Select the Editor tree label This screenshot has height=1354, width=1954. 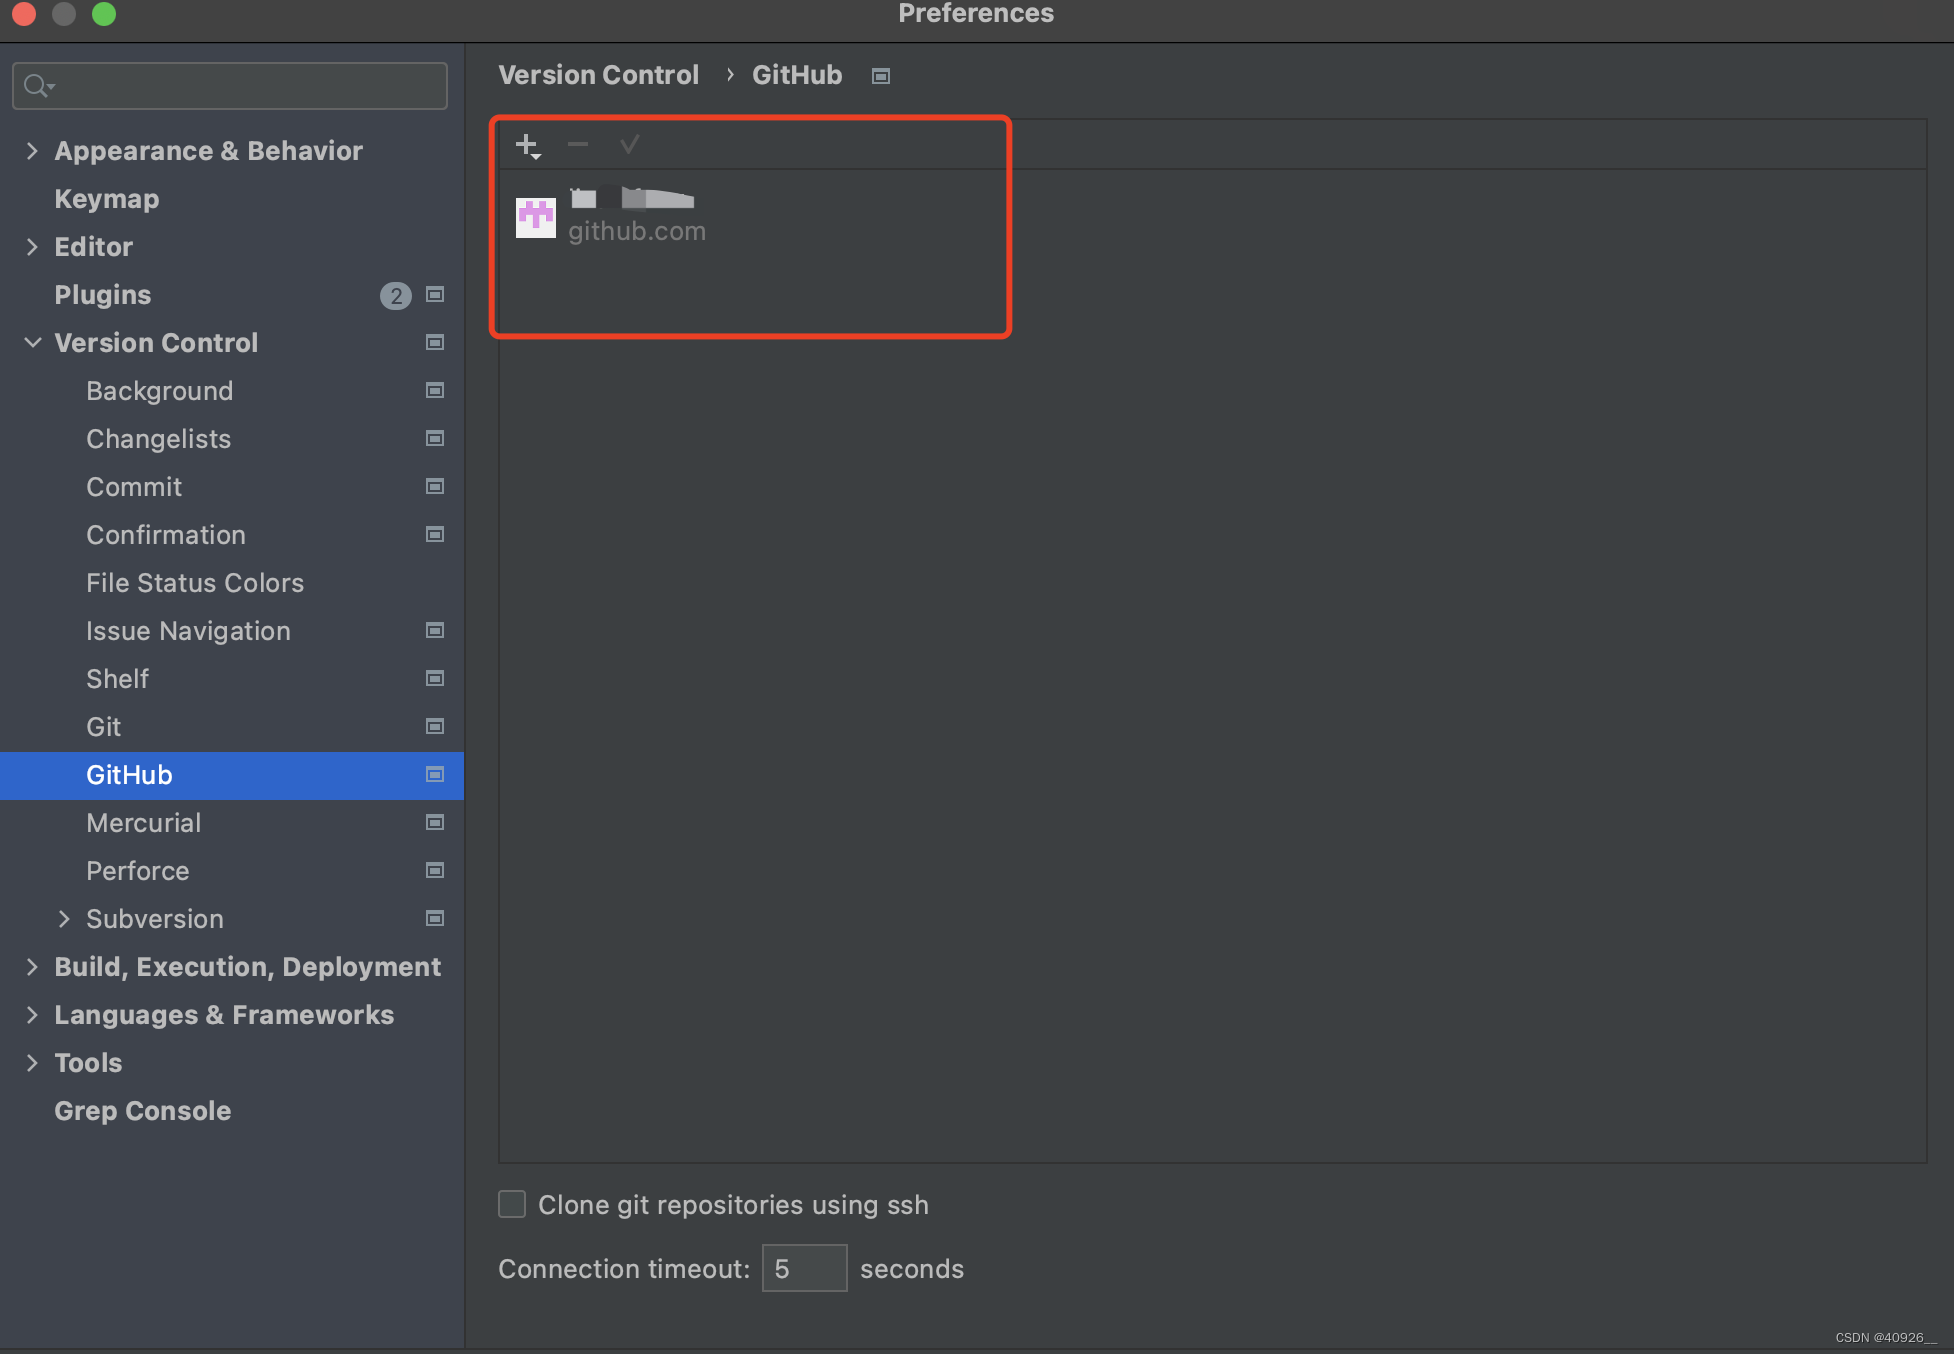(93, 247)
